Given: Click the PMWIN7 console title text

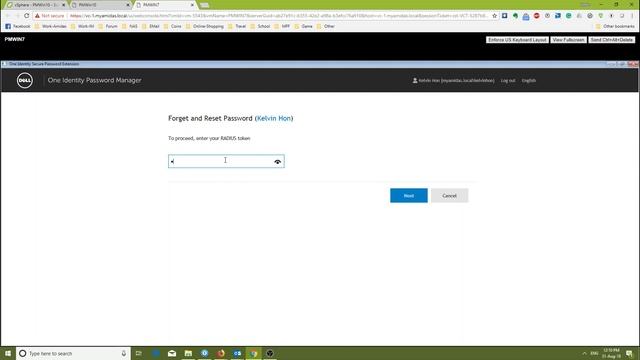Looking at the screenshot, I should 15,39.
